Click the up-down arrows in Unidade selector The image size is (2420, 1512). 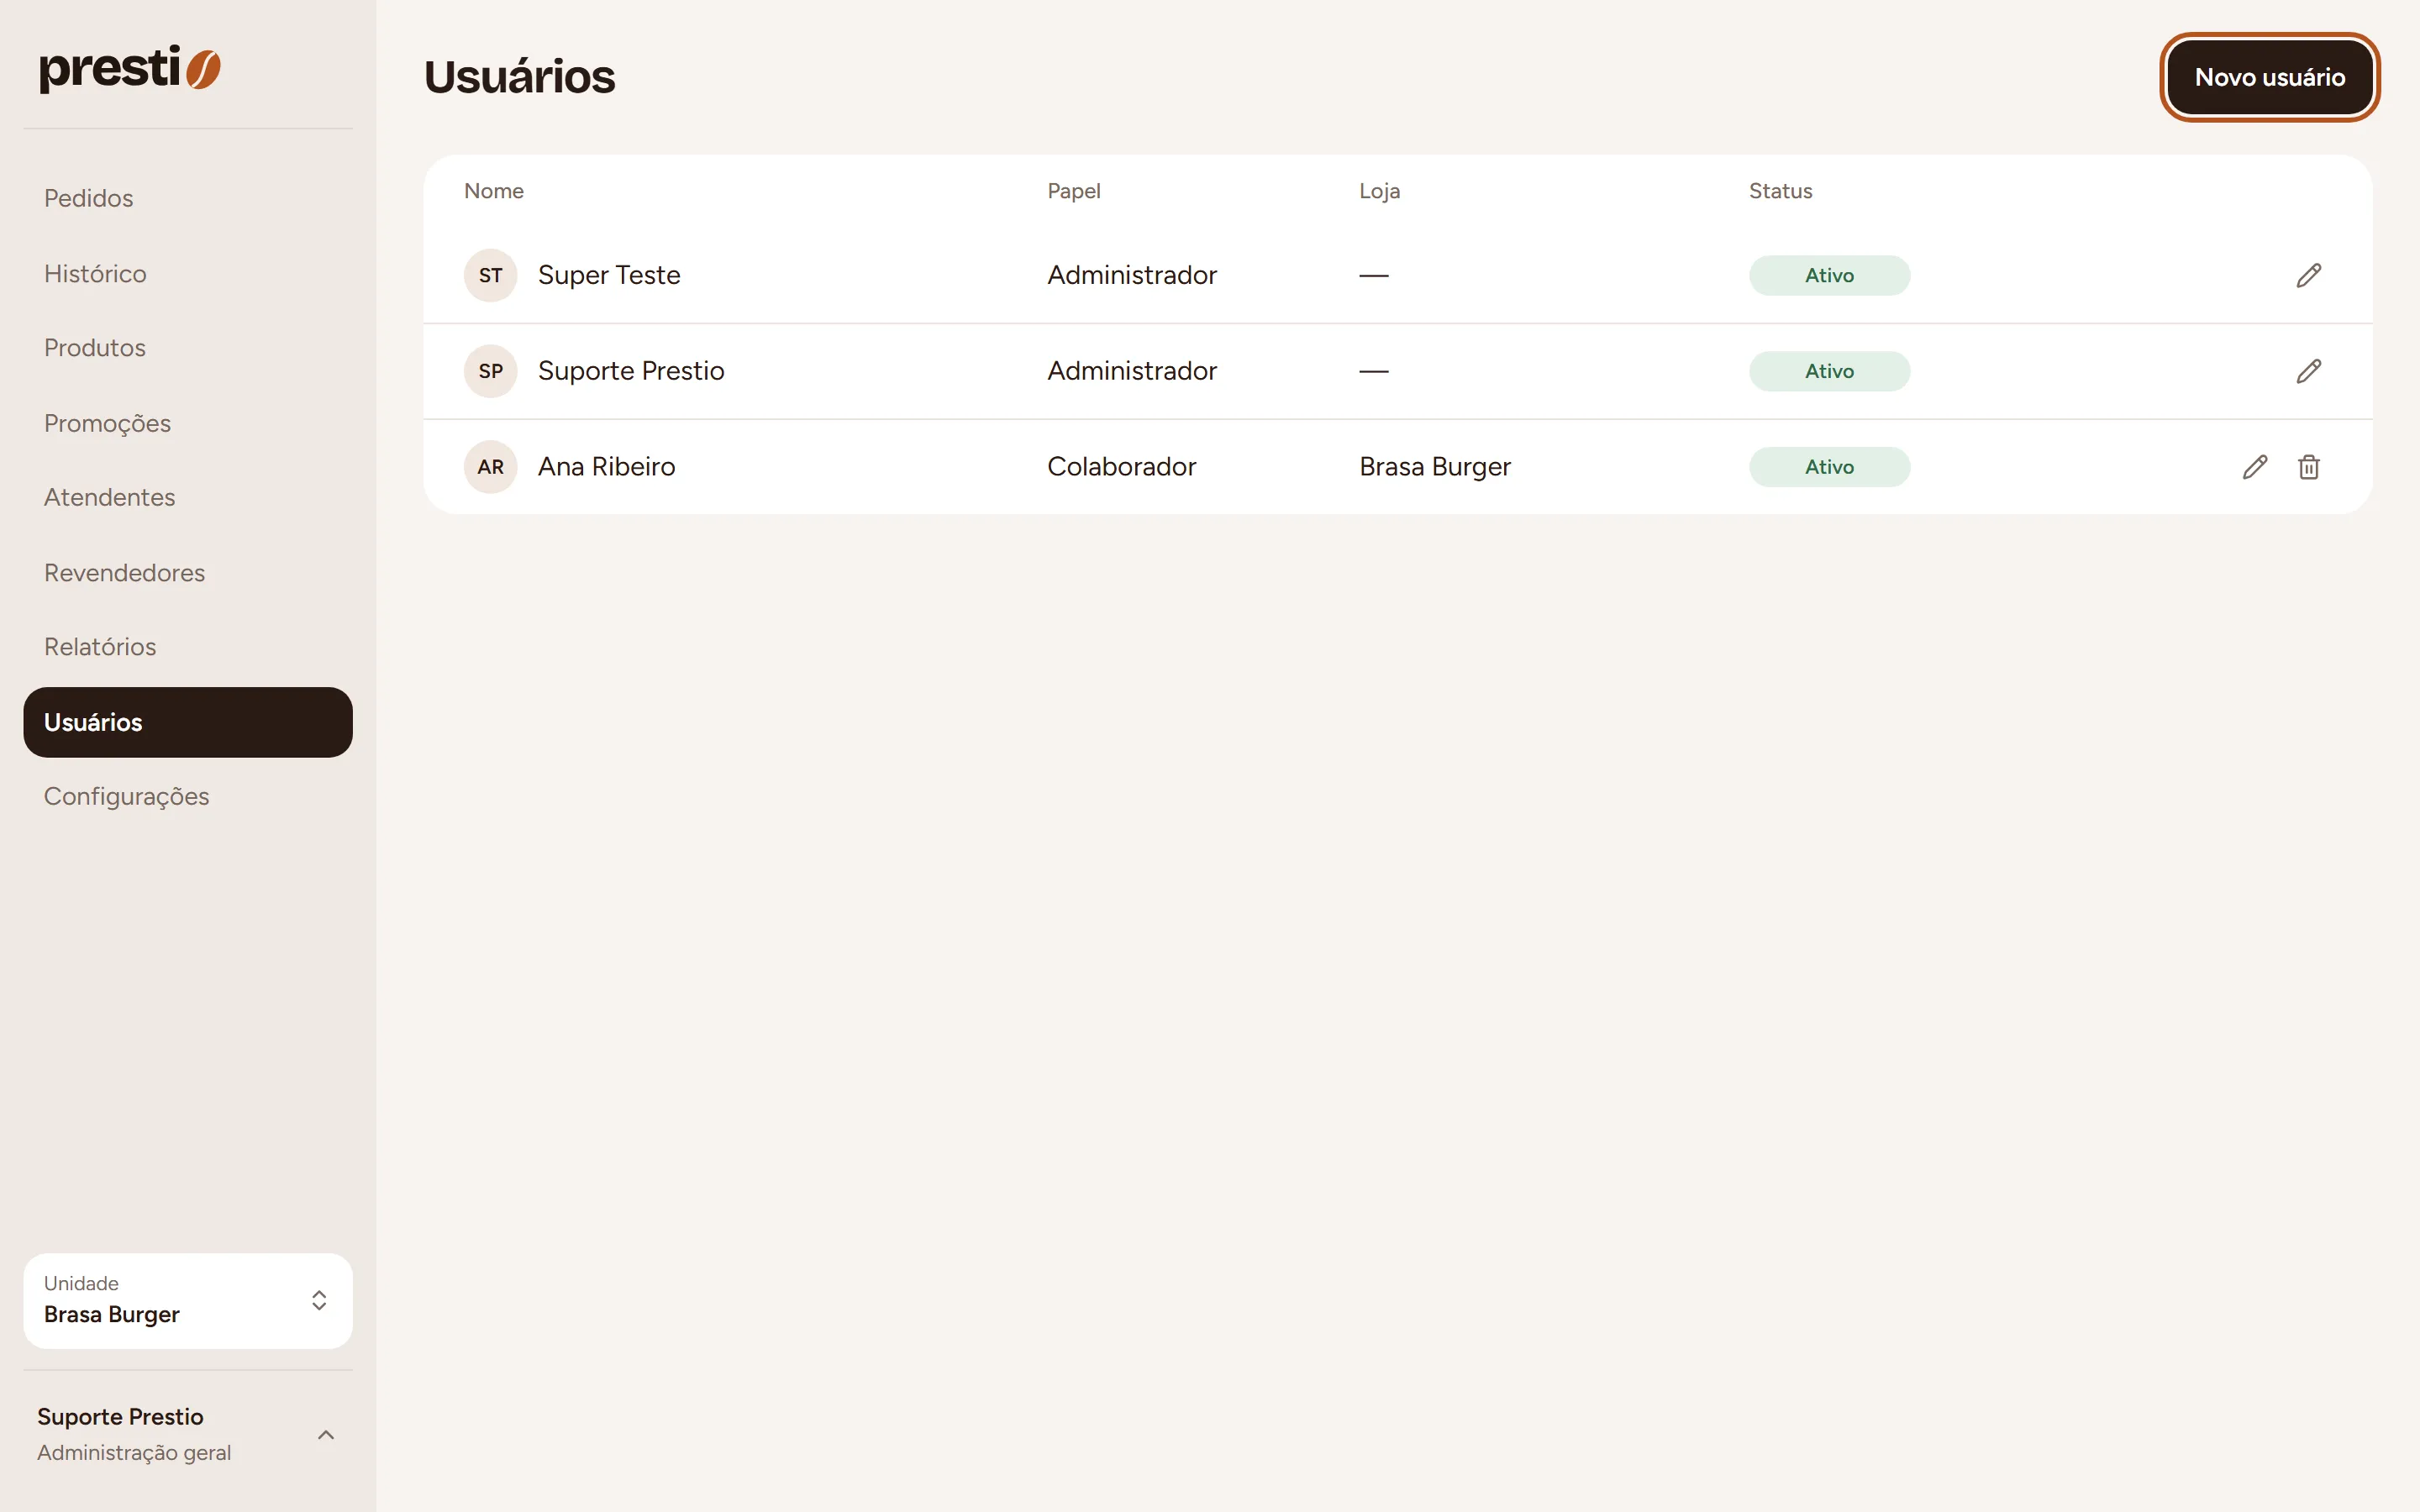[x=319, y=1300]
